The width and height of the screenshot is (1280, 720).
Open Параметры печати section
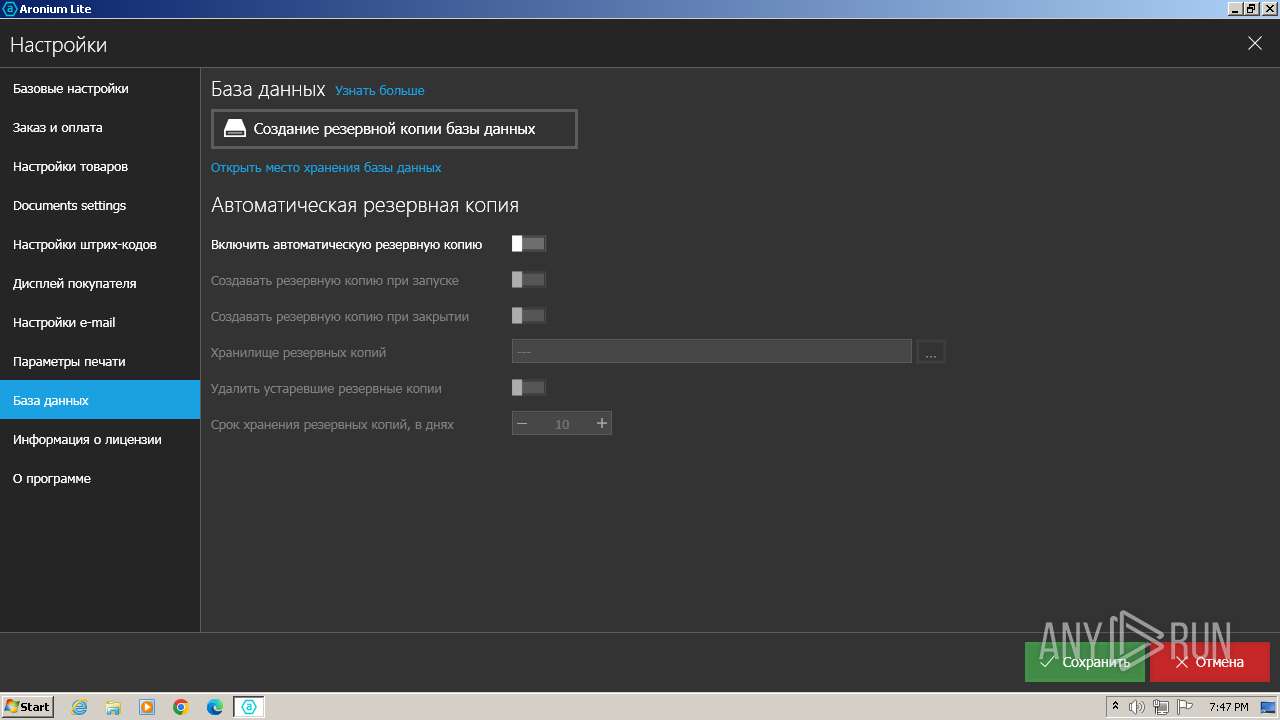click(100, 362)
